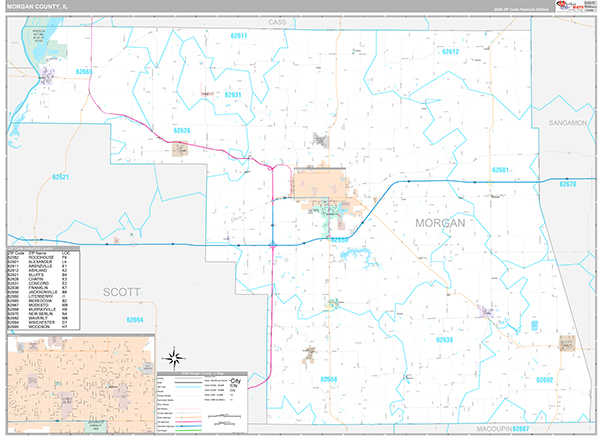This screenshot has height=436, width=600.
Task: Click the MORGAN county name label
Action: [440, 223]
